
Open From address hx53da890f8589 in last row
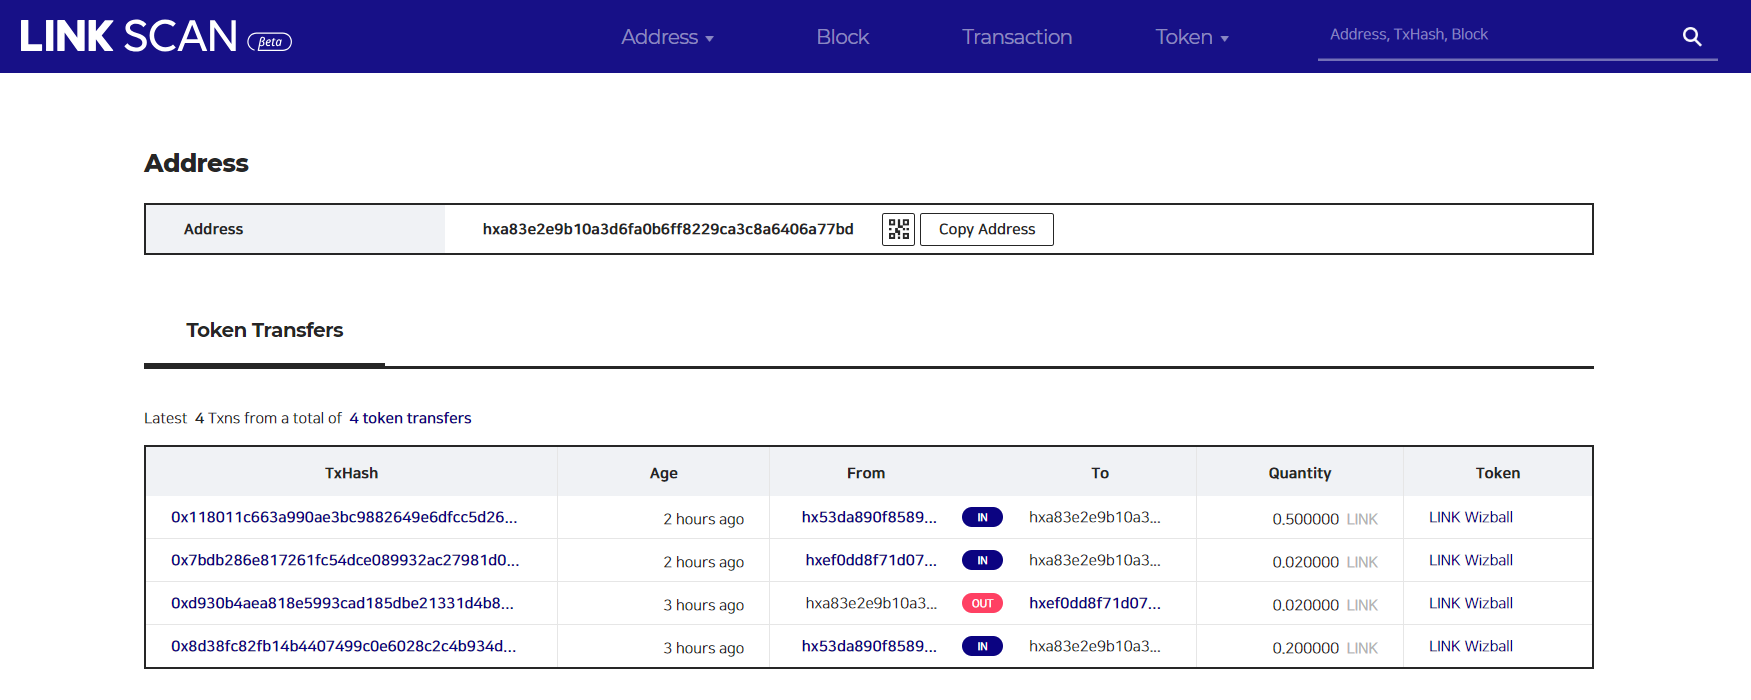point(869,646)
